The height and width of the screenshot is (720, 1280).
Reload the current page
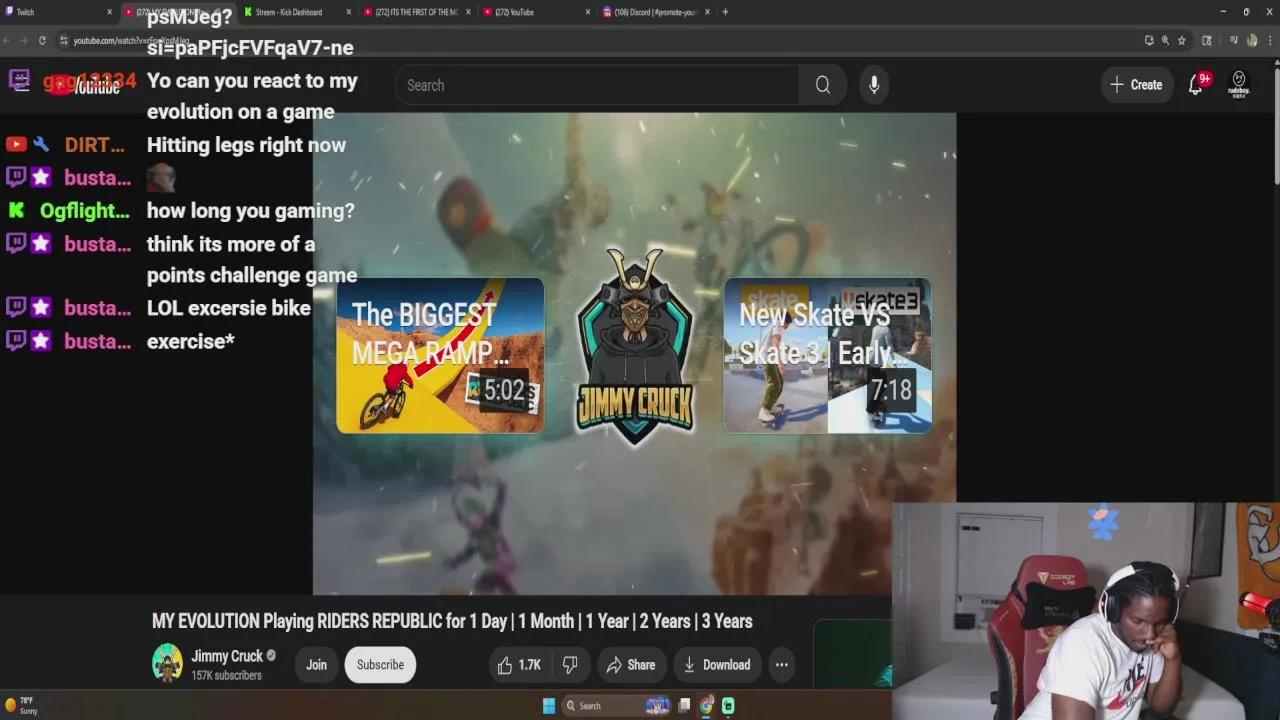(x=42, y=40)
